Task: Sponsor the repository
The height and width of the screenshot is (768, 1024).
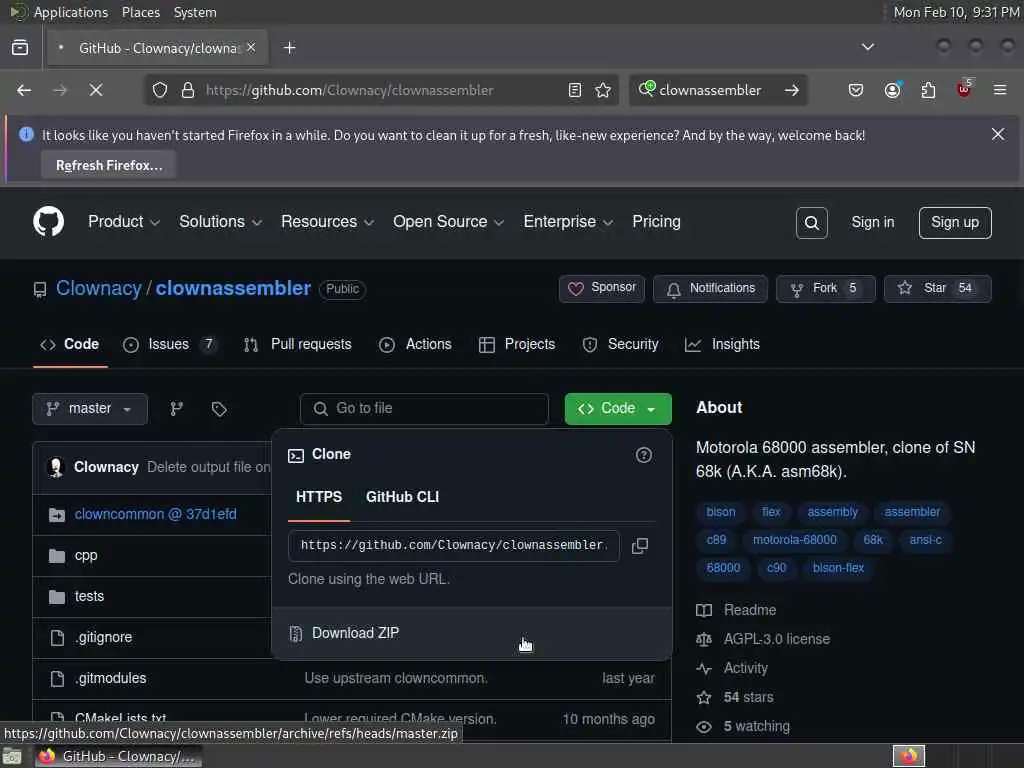Action: [x=601, y=288]
